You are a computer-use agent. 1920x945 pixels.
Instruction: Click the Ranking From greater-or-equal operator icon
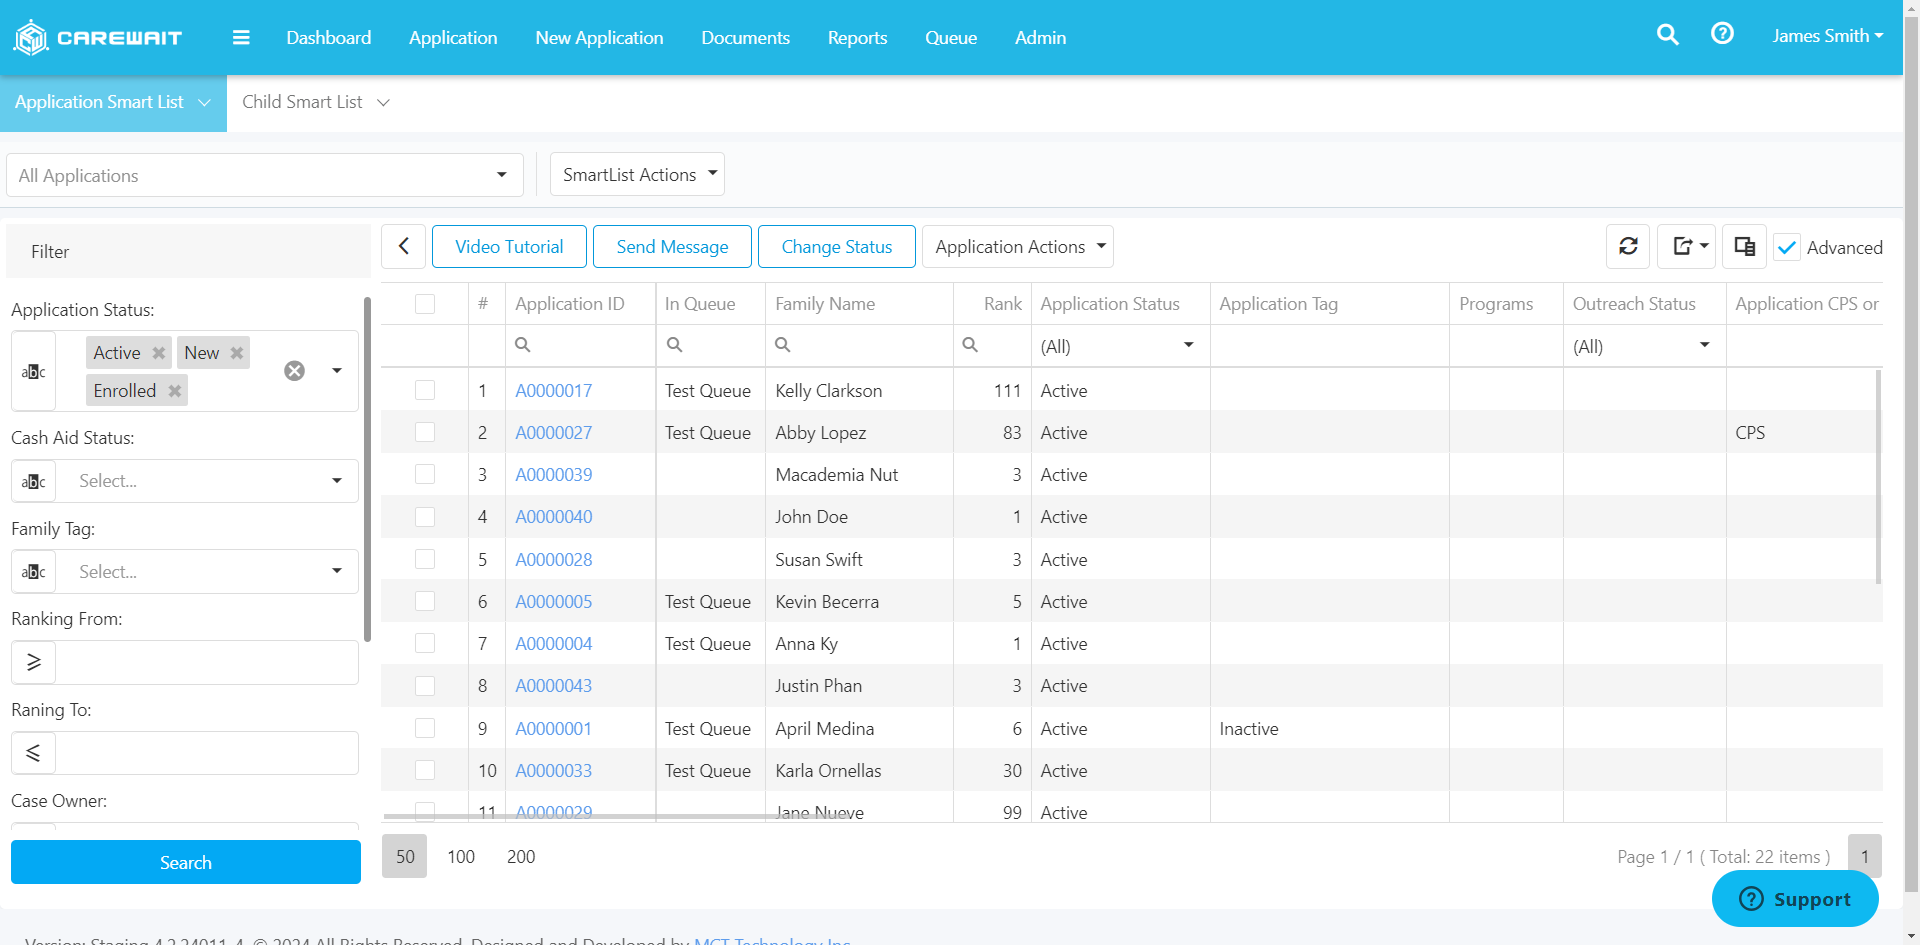34,662
